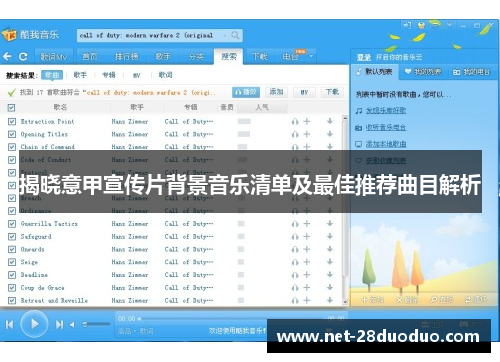This screenshot has width=500, height=362.
Task: Add Onwards with its plus icon
Action: (x=307, y=249)
